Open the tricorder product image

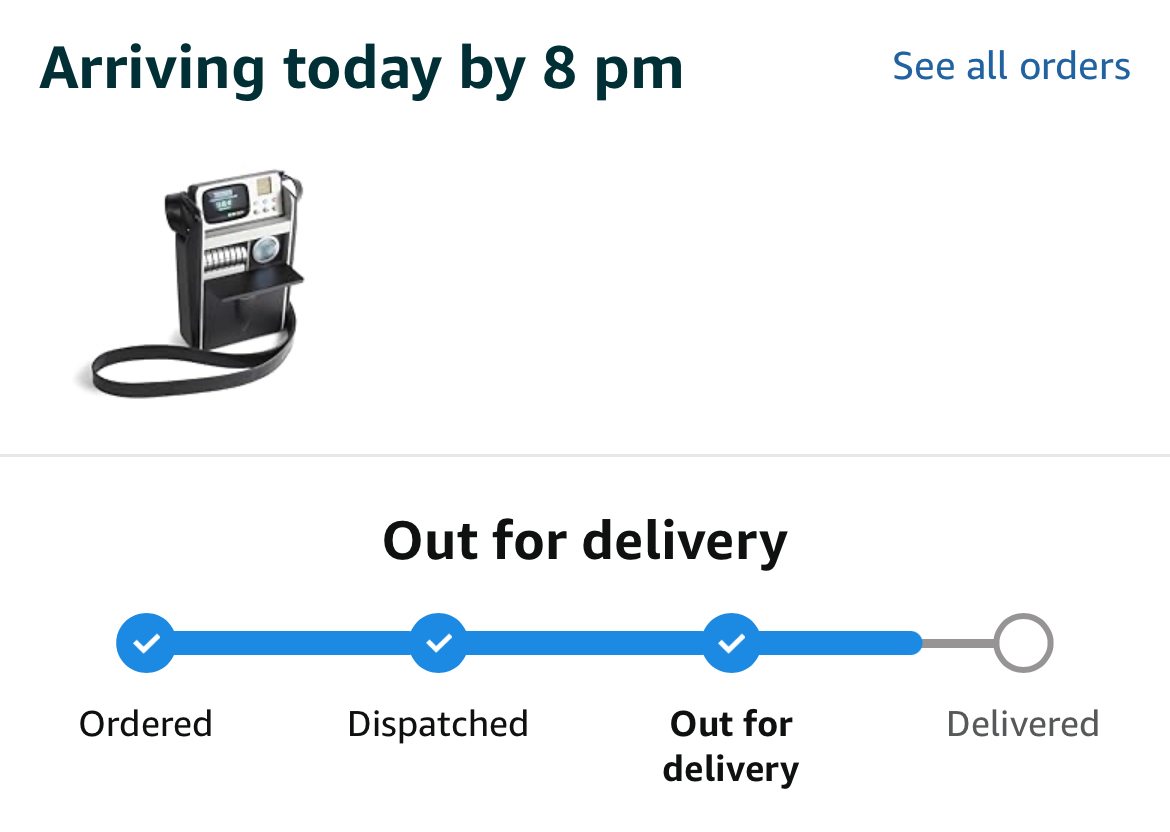tap(194, 284)
